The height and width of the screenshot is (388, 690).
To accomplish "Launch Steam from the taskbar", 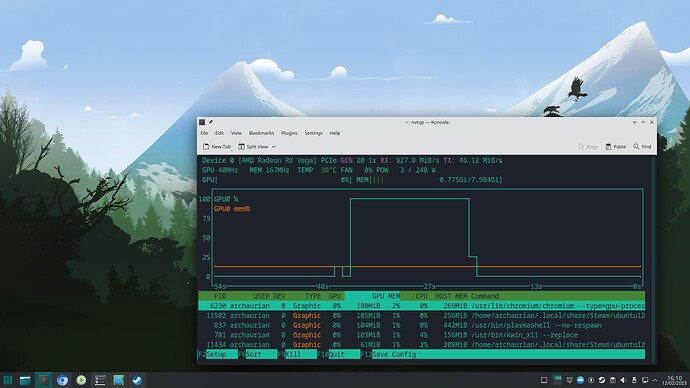I will click(x=137, y=380).
